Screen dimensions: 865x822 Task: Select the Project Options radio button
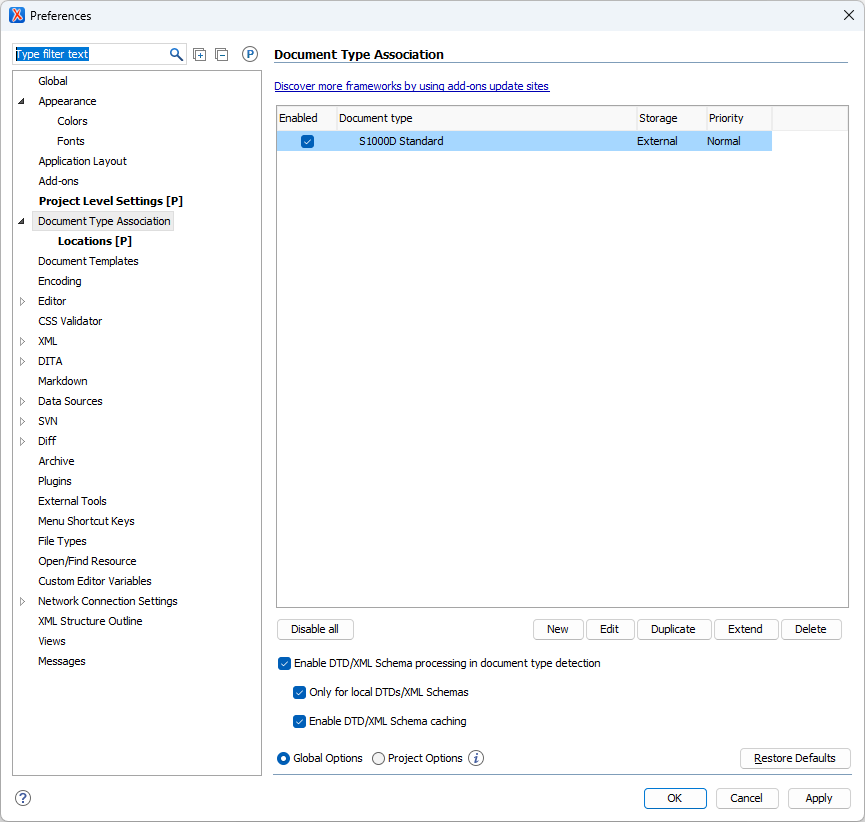pyautogui.click(x=378, y=758)
